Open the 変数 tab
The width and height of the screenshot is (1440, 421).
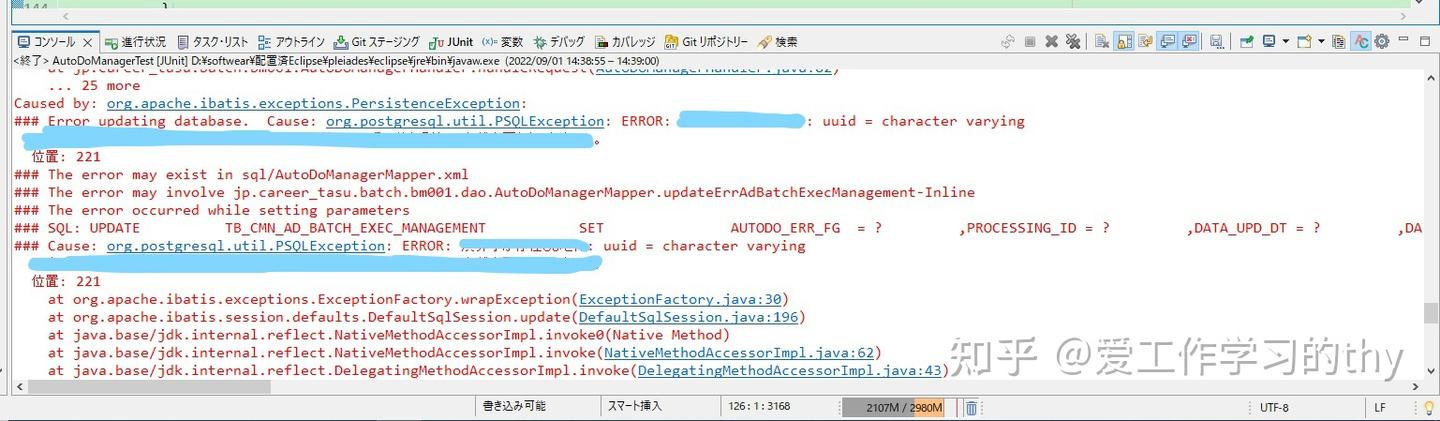point(502,42)
